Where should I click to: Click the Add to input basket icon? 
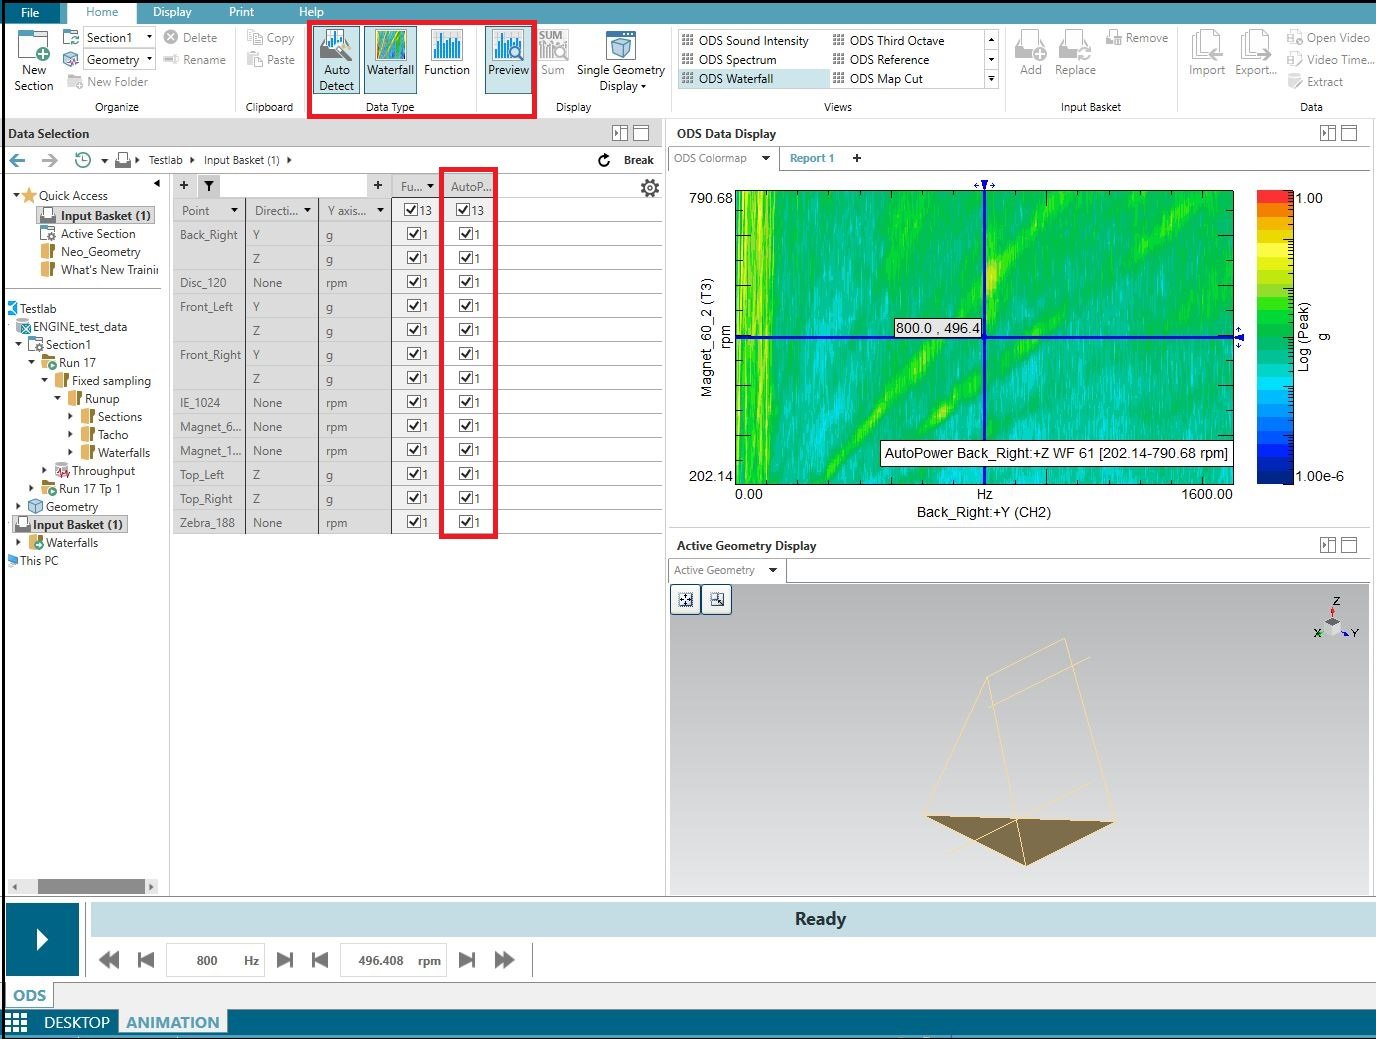1031,53
